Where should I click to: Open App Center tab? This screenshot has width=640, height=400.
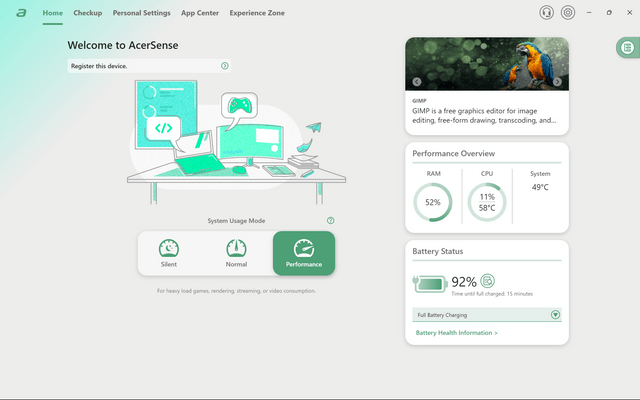[x=200, y=13]
